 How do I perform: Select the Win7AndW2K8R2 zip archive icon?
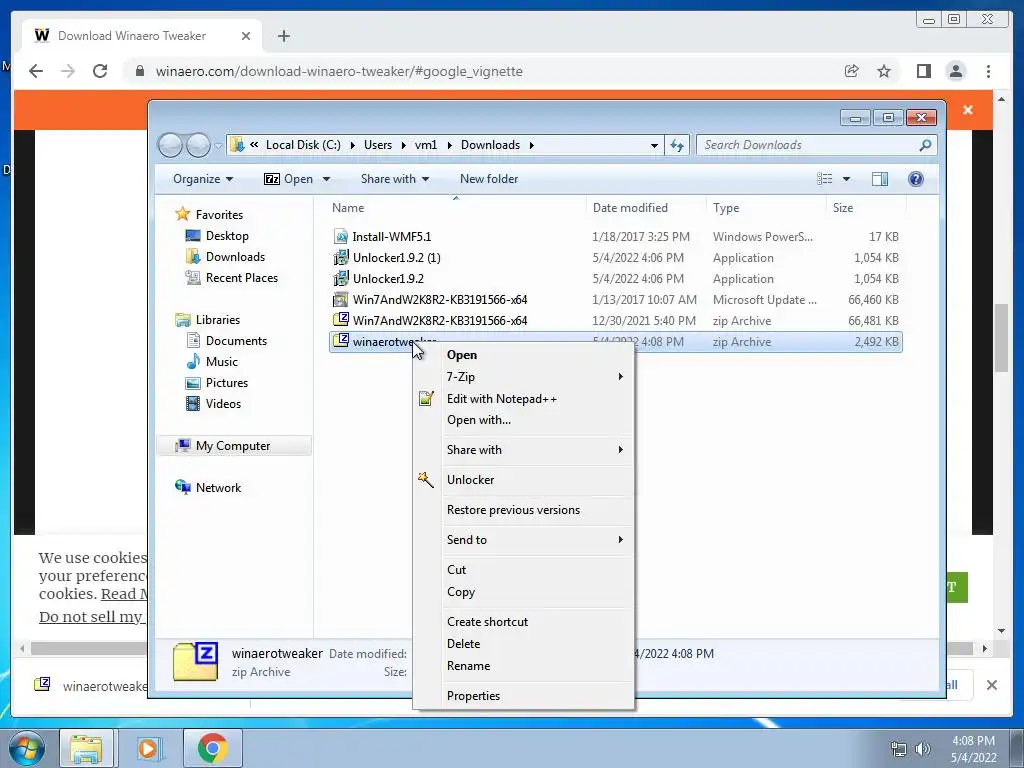click(340, 320)
